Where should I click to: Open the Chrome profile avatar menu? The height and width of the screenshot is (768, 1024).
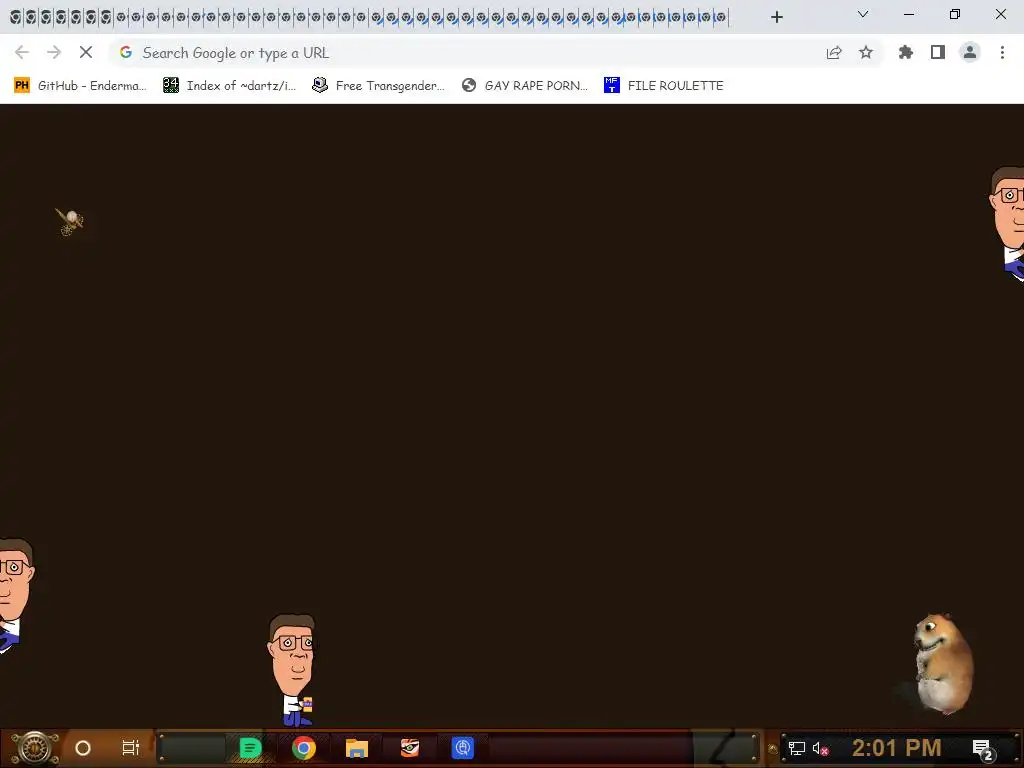[x=970, y=52]
